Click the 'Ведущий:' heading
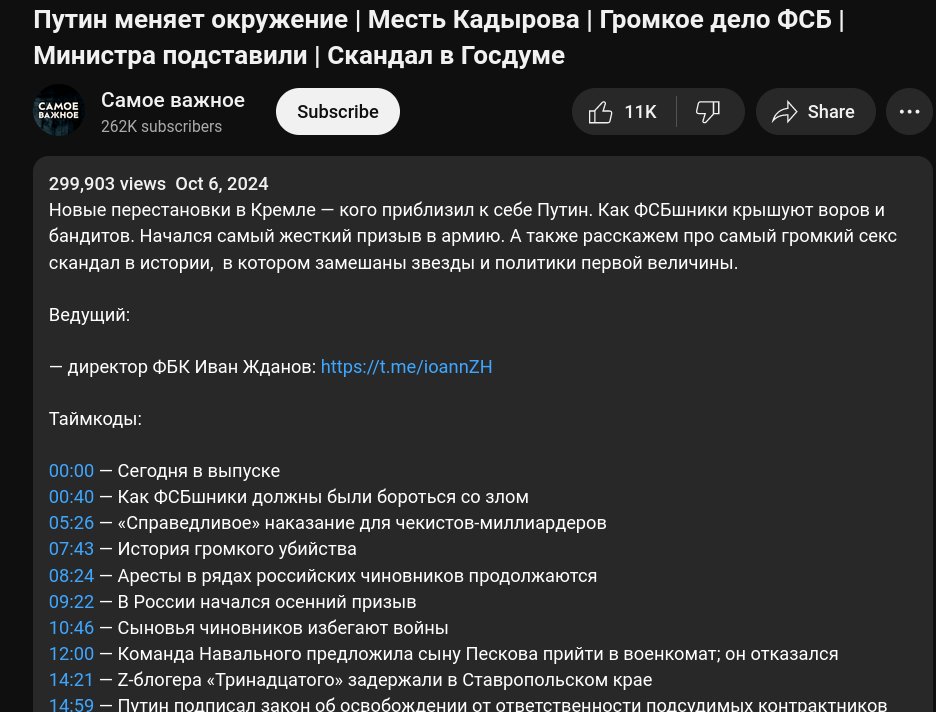 pyautogui.click(x=90, y=315)
